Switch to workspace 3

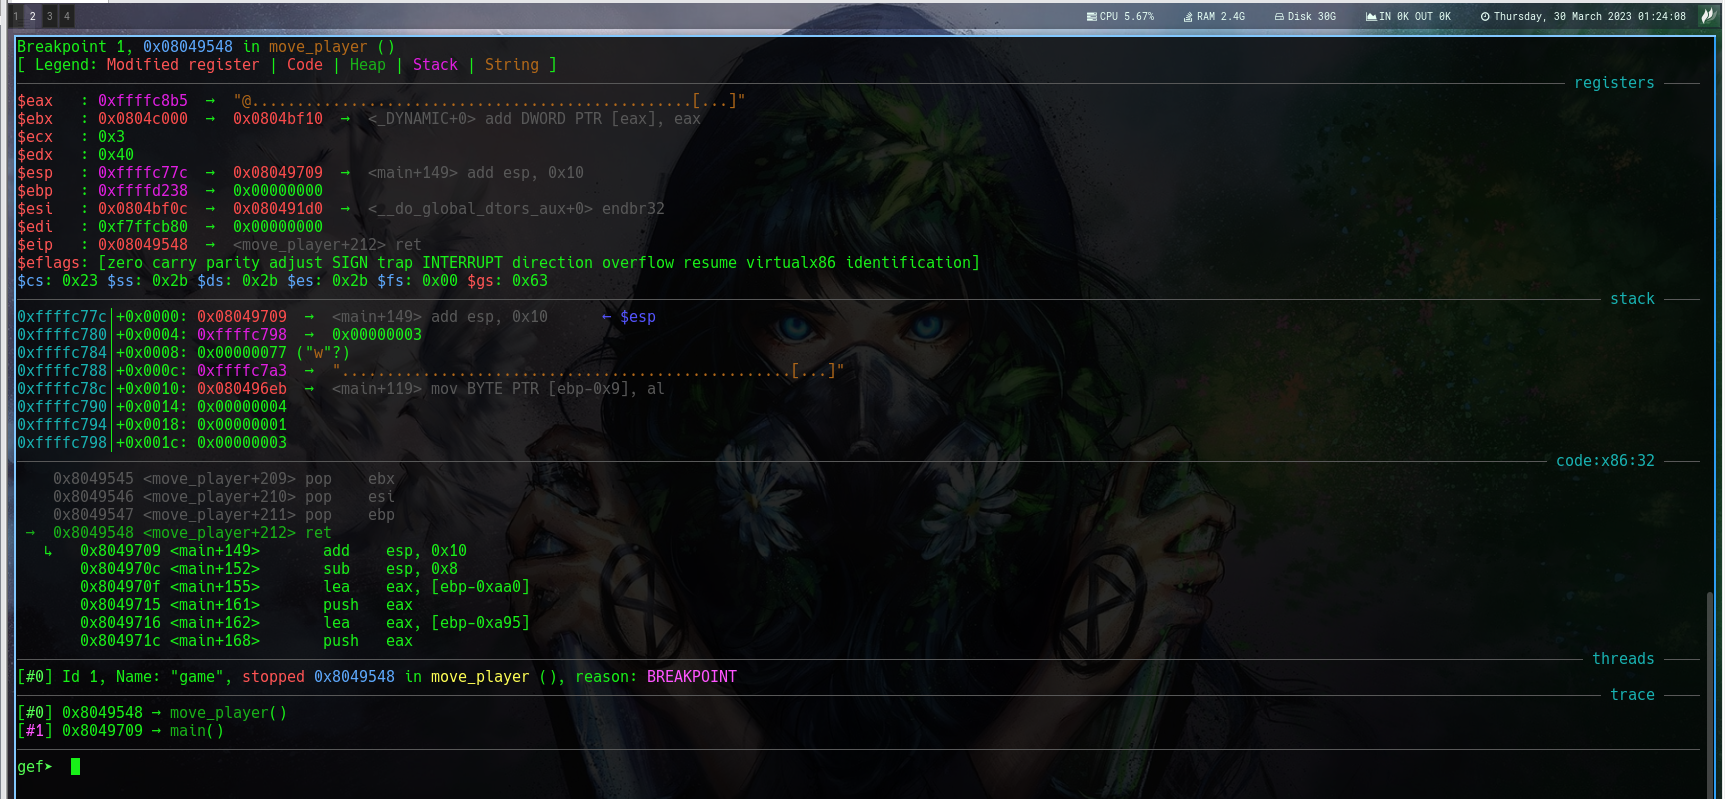pyautogui.click(x=49, y=16)
